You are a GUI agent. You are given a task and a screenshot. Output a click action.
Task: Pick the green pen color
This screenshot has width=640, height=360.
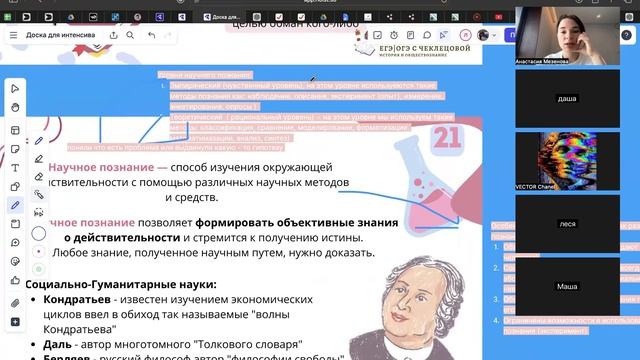39,269
